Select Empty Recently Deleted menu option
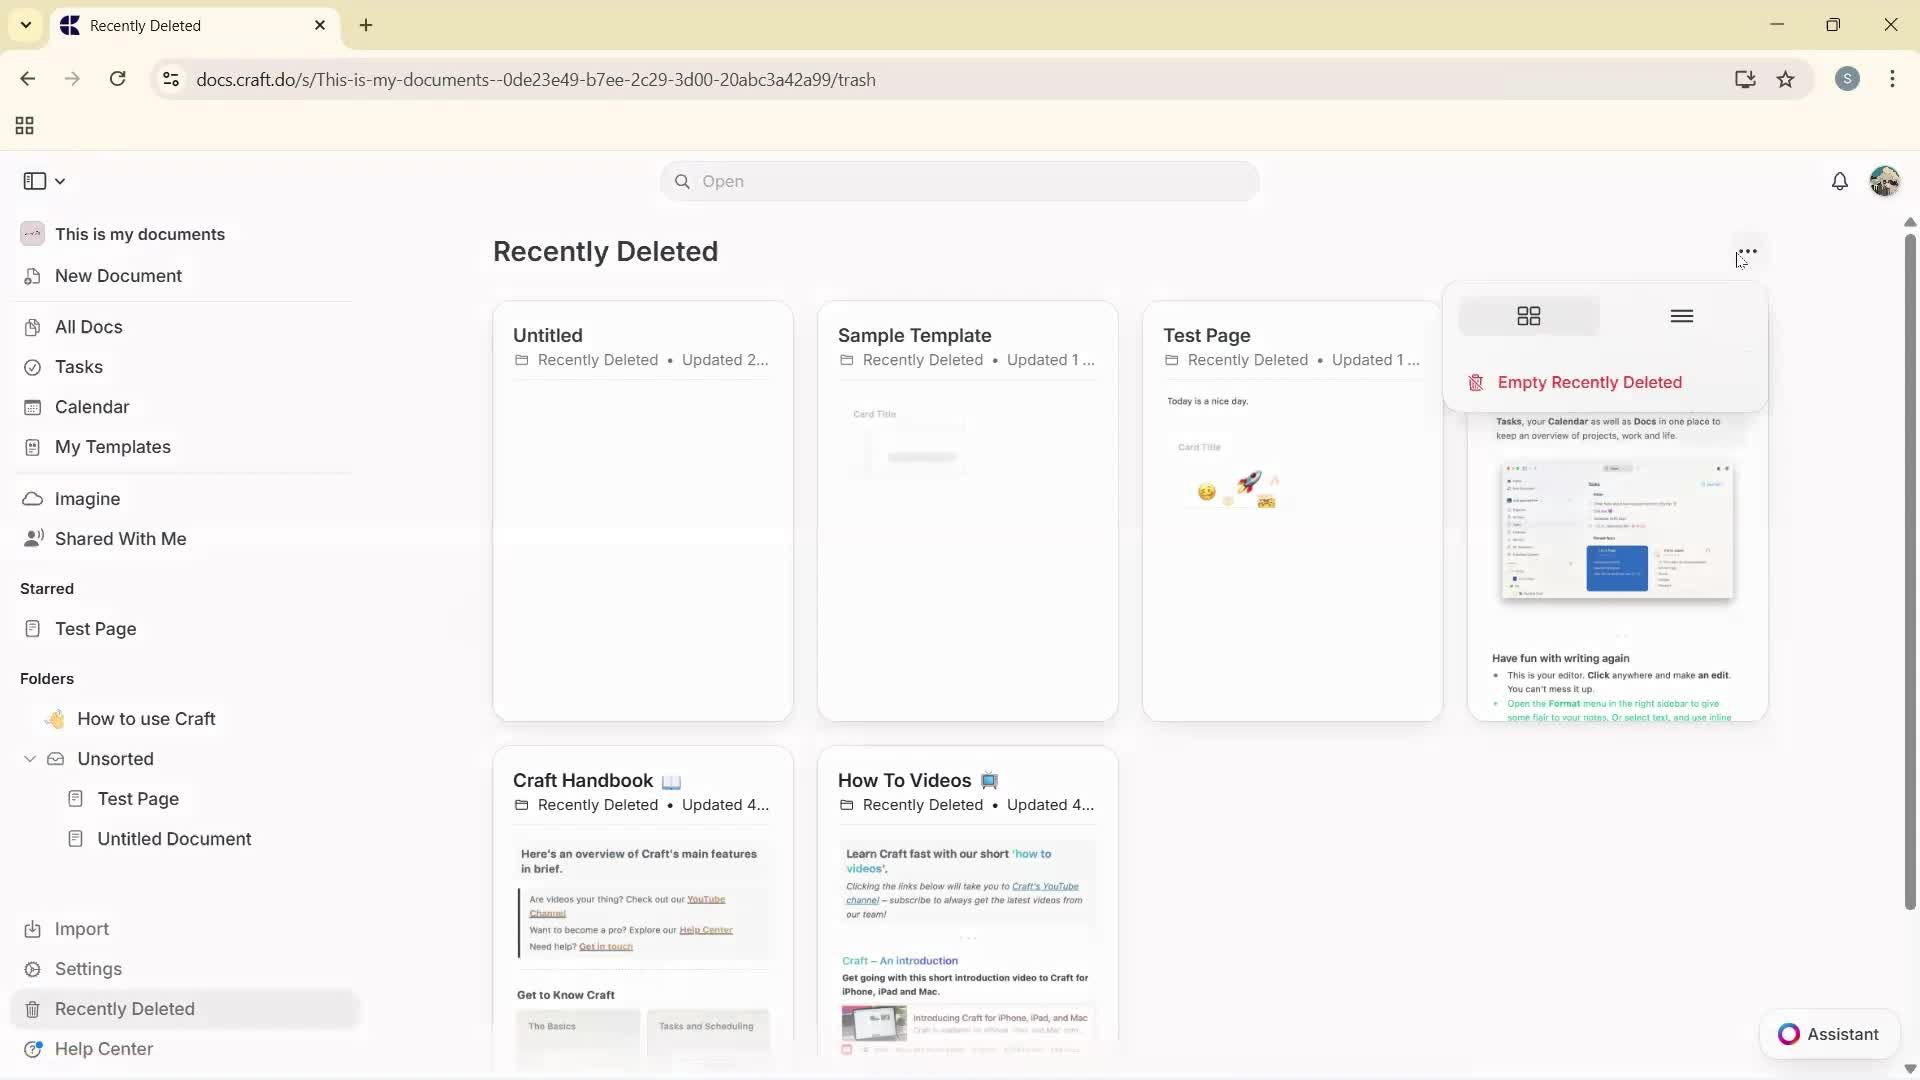Viewport: 1920px width, 1080px height. click(x=1588, y=382)
